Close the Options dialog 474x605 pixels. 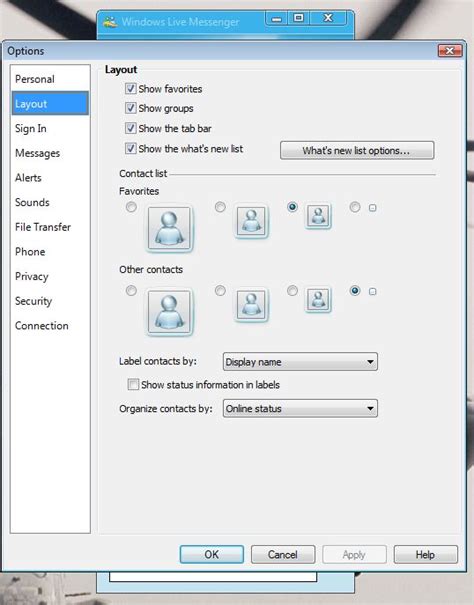[450, 51]
